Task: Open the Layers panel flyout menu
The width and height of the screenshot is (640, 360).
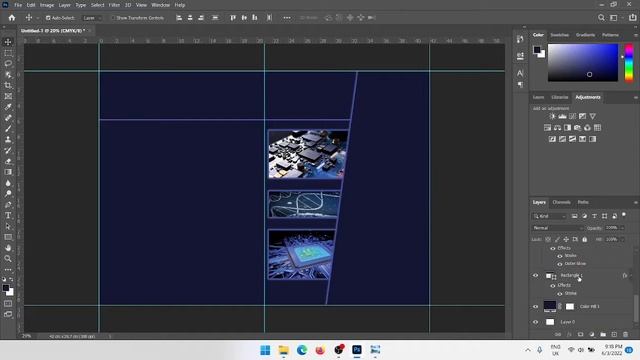Action: click(x=636, y=202)
